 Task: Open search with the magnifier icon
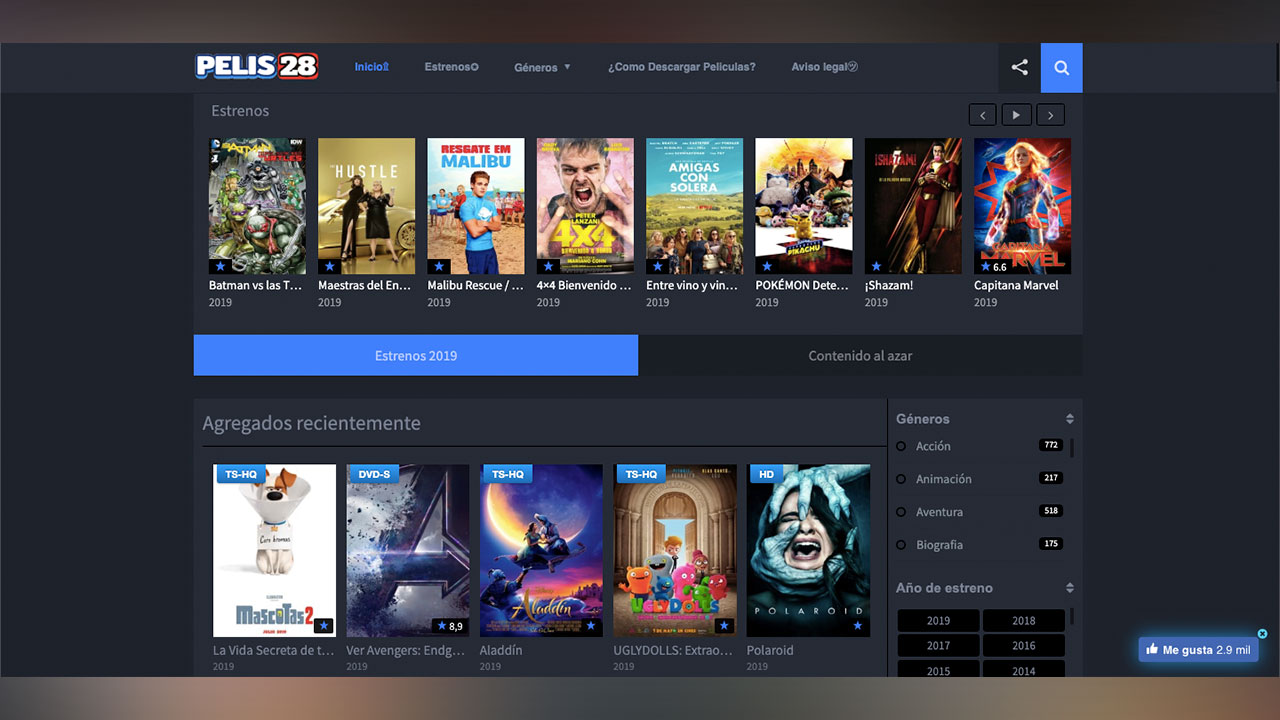[x=1061, y=68]
